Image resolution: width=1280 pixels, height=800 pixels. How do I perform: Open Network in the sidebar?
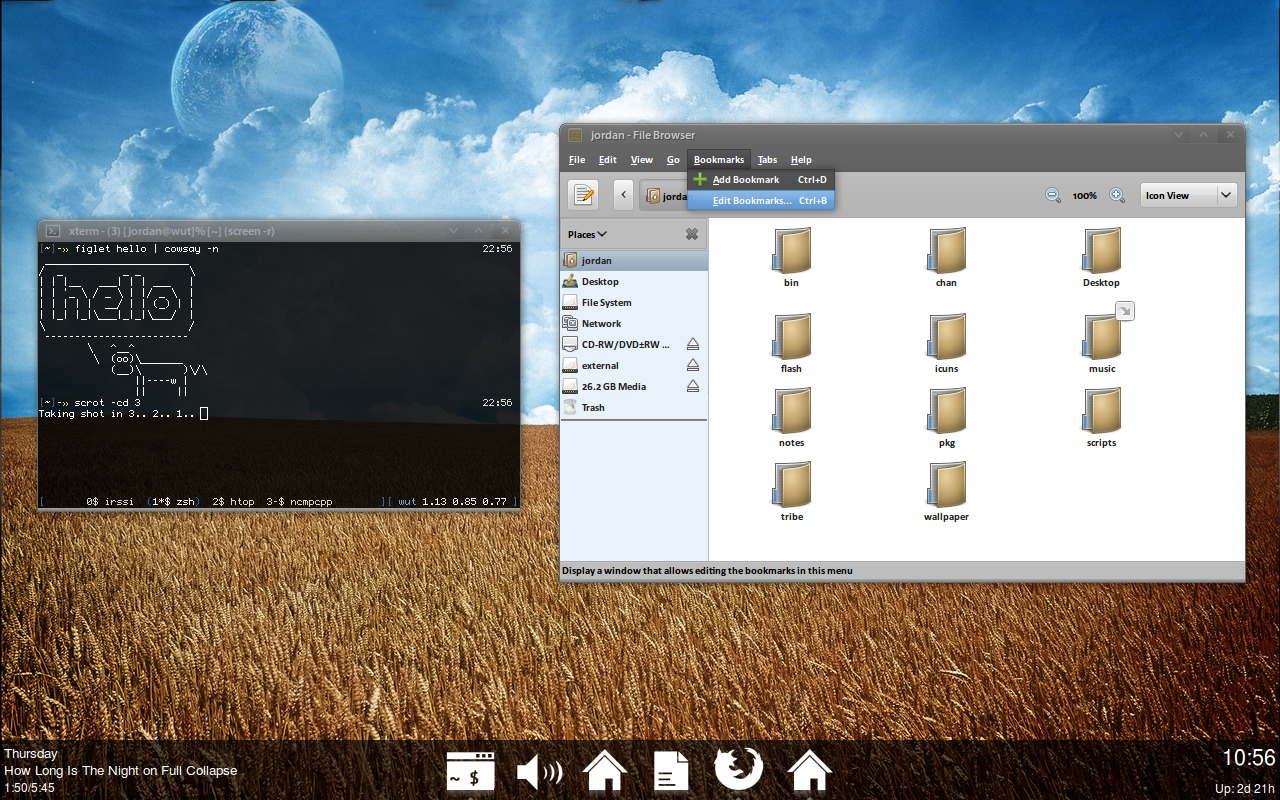click(634, 324)
